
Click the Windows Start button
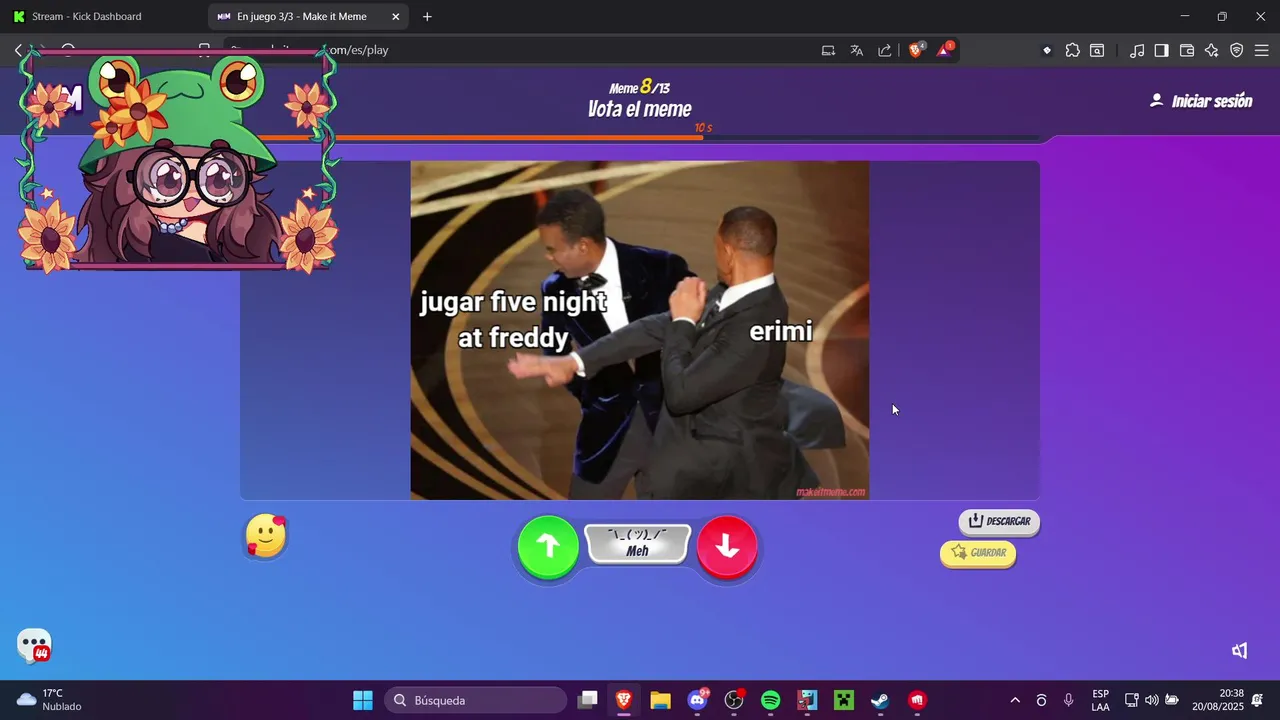(x=363, y=700)
